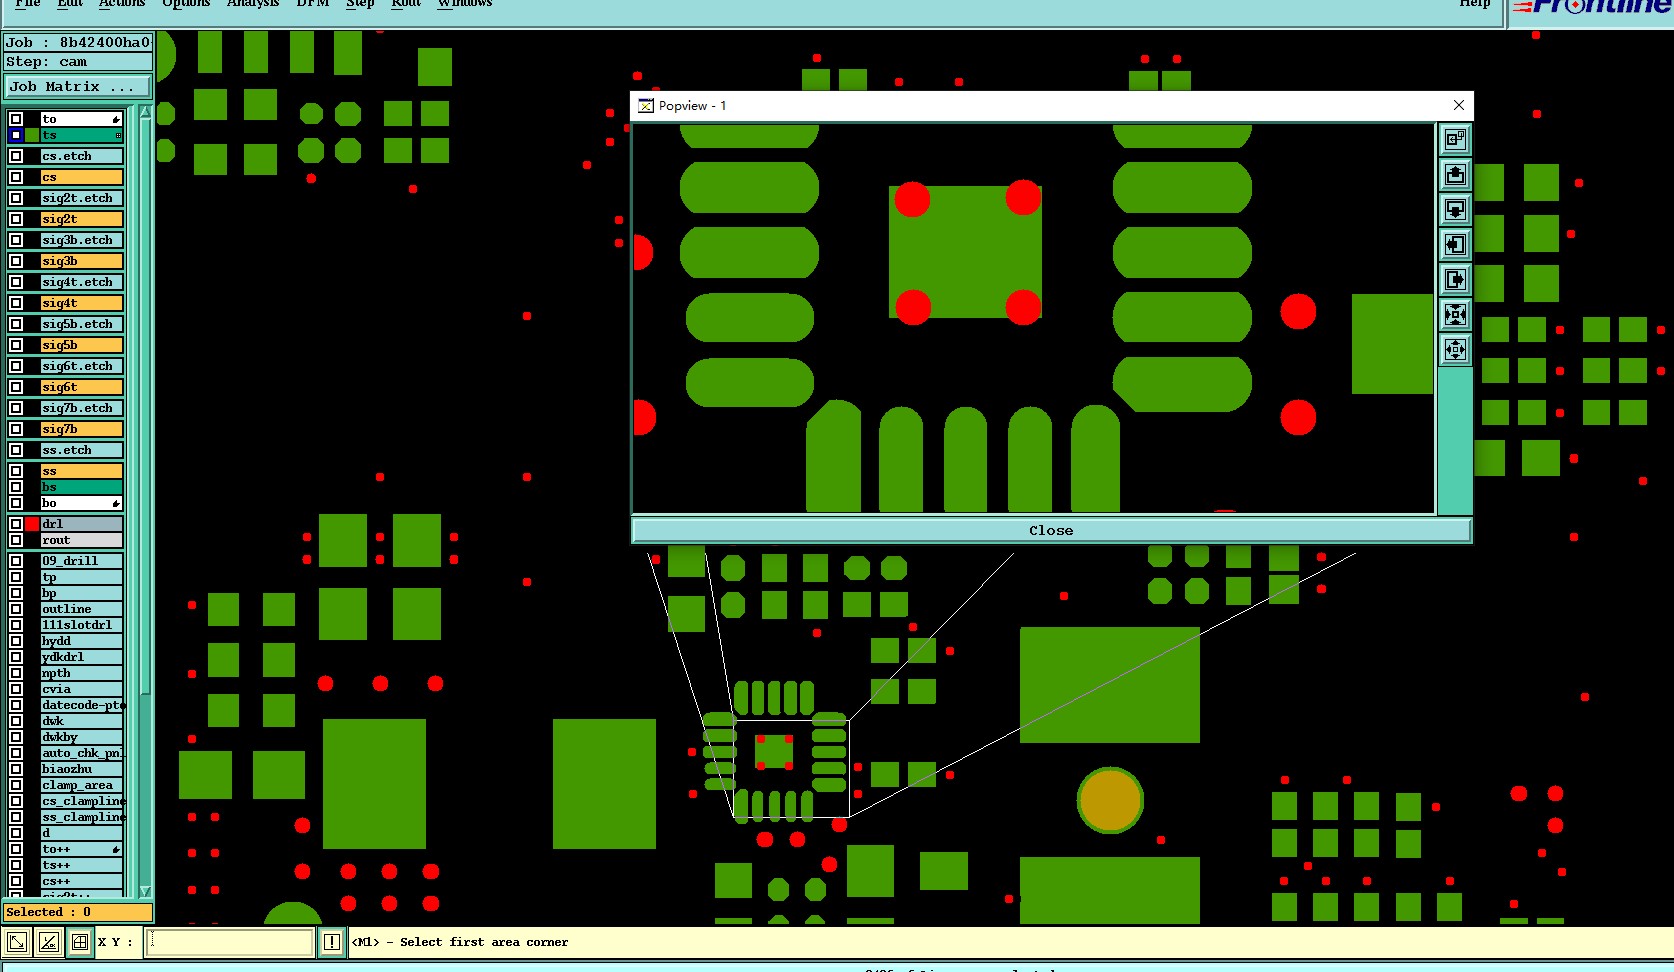Open the DFM menu
Image resolution: width=1674 pixels, height=972 pixels.
(x=313, y=4)
